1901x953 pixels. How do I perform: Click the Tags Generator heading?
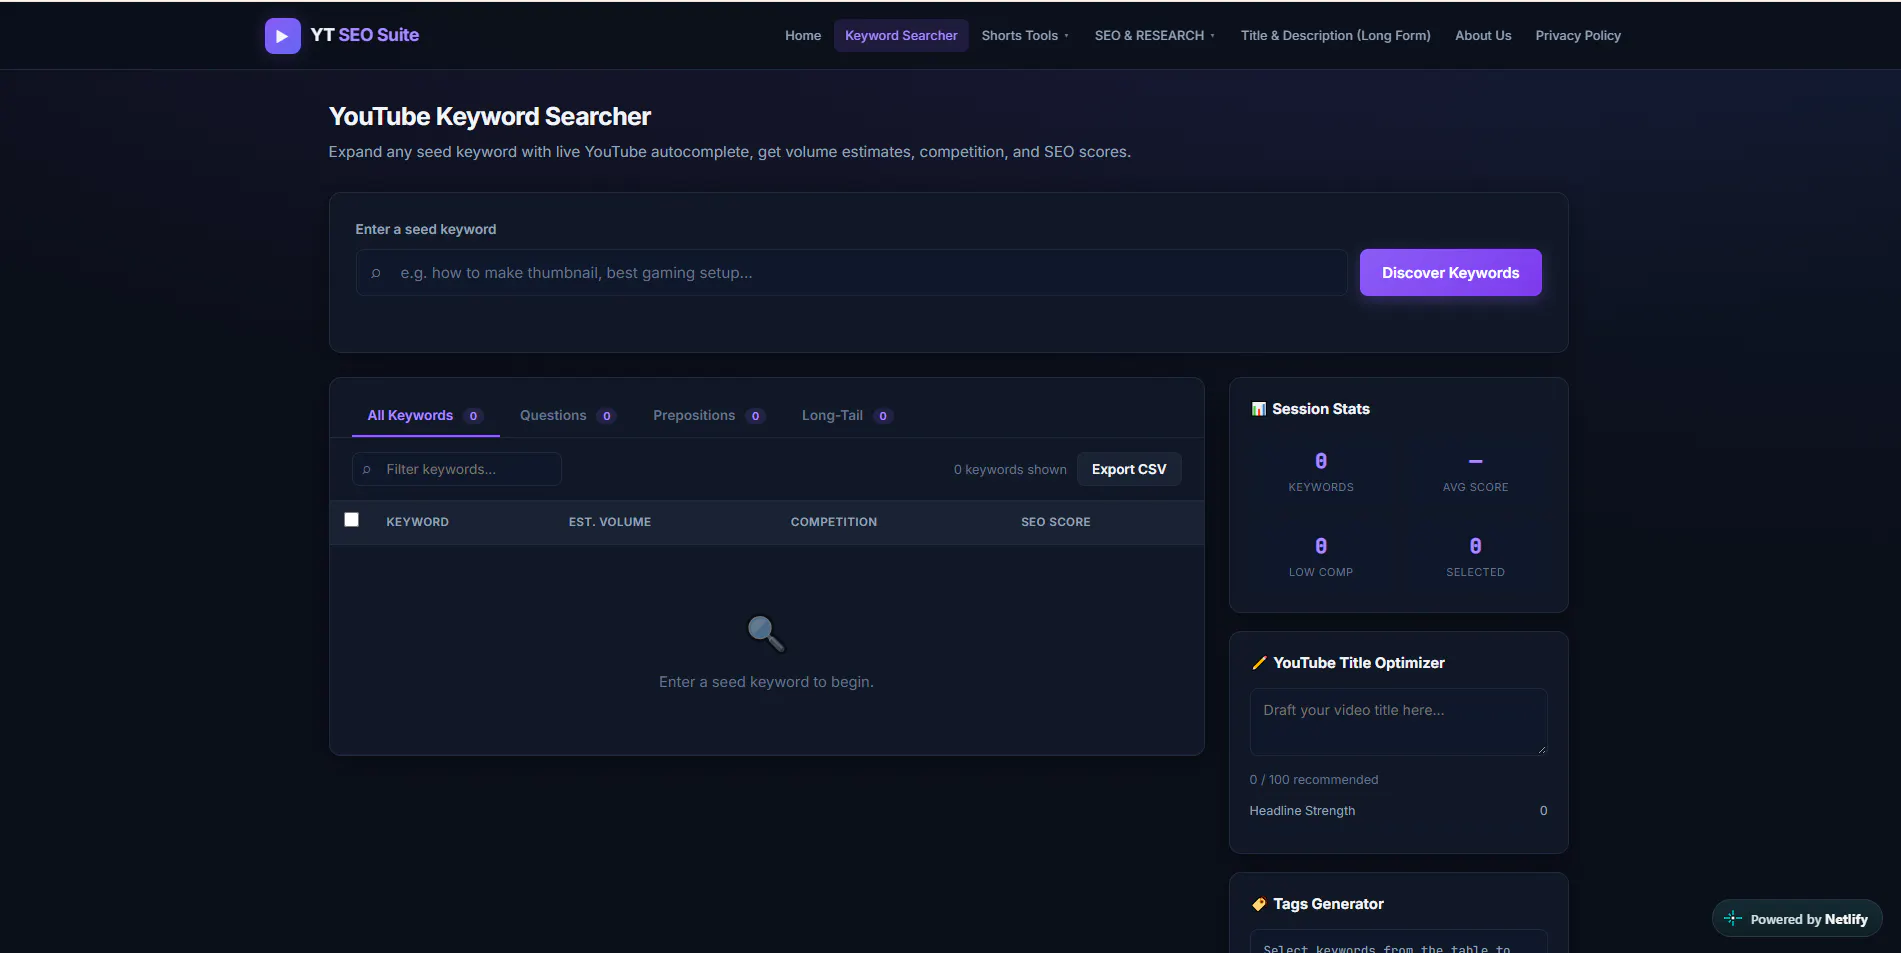[1328, 904]
